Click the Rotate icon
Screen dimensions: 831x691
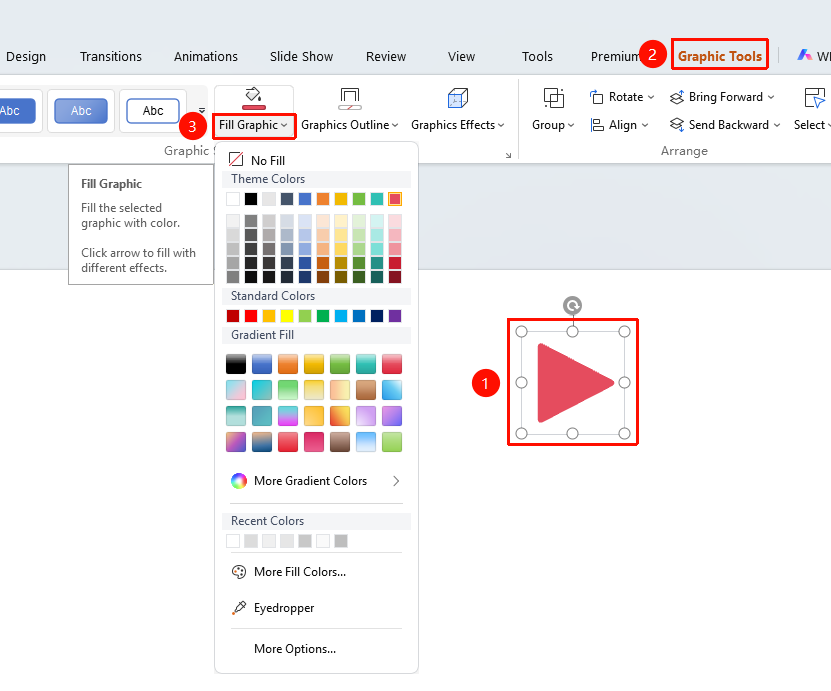pos(597,97)
